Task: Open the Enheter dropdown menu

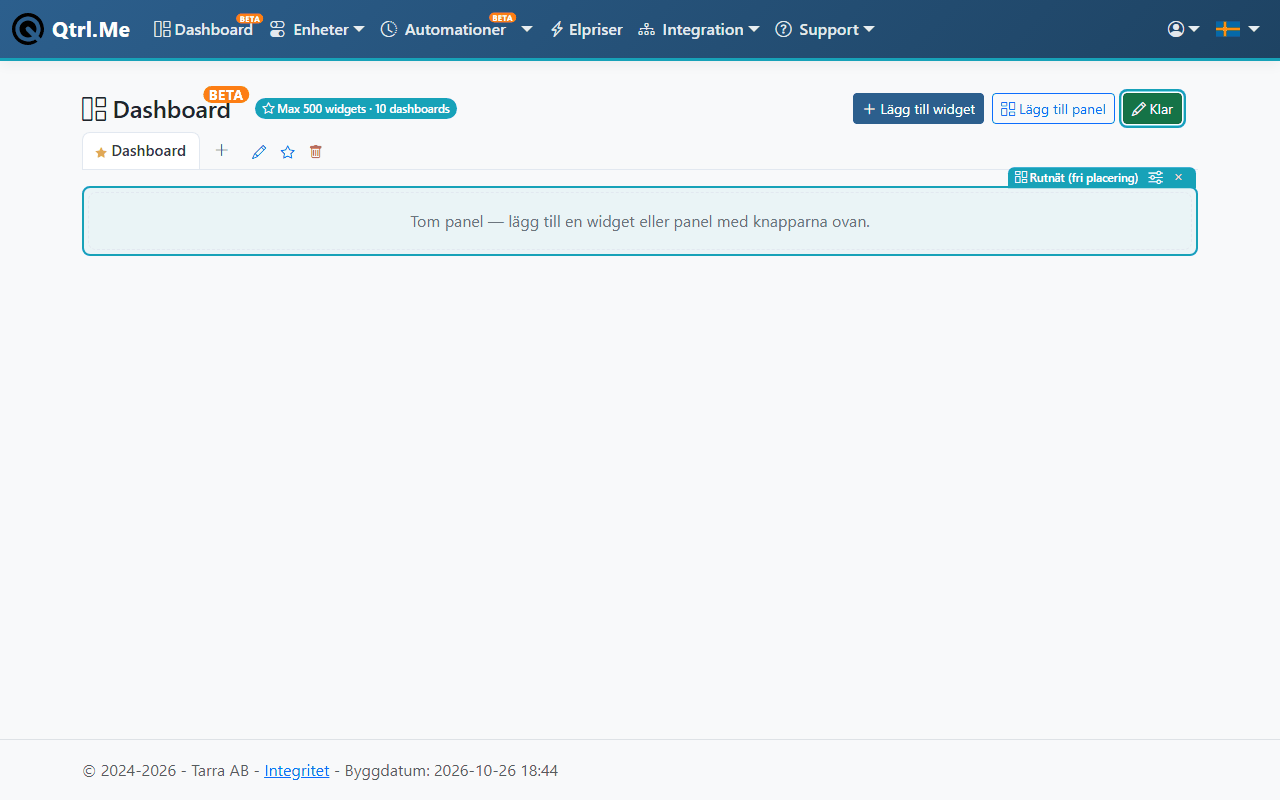Action: (317, 30)
